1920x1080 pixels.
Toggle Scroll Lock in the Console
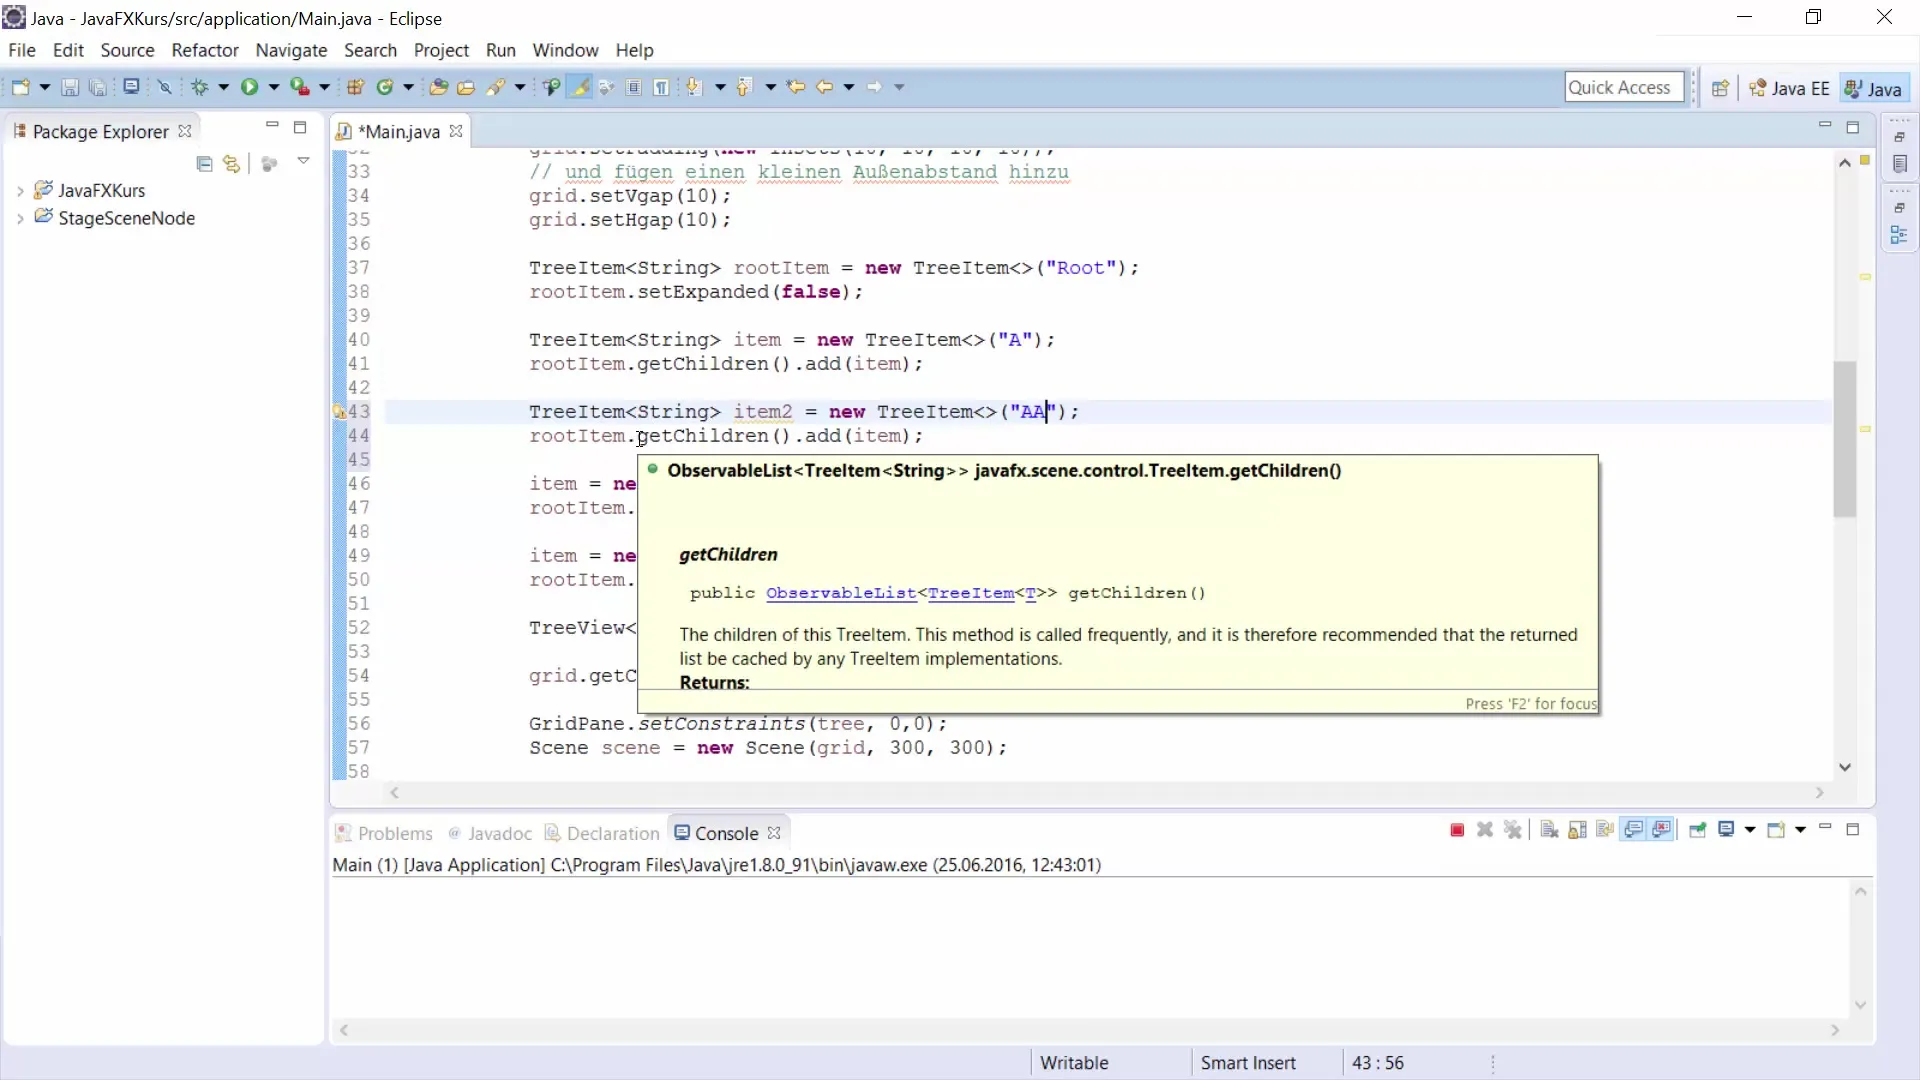pyautogui.click(x=1577, y=830)
